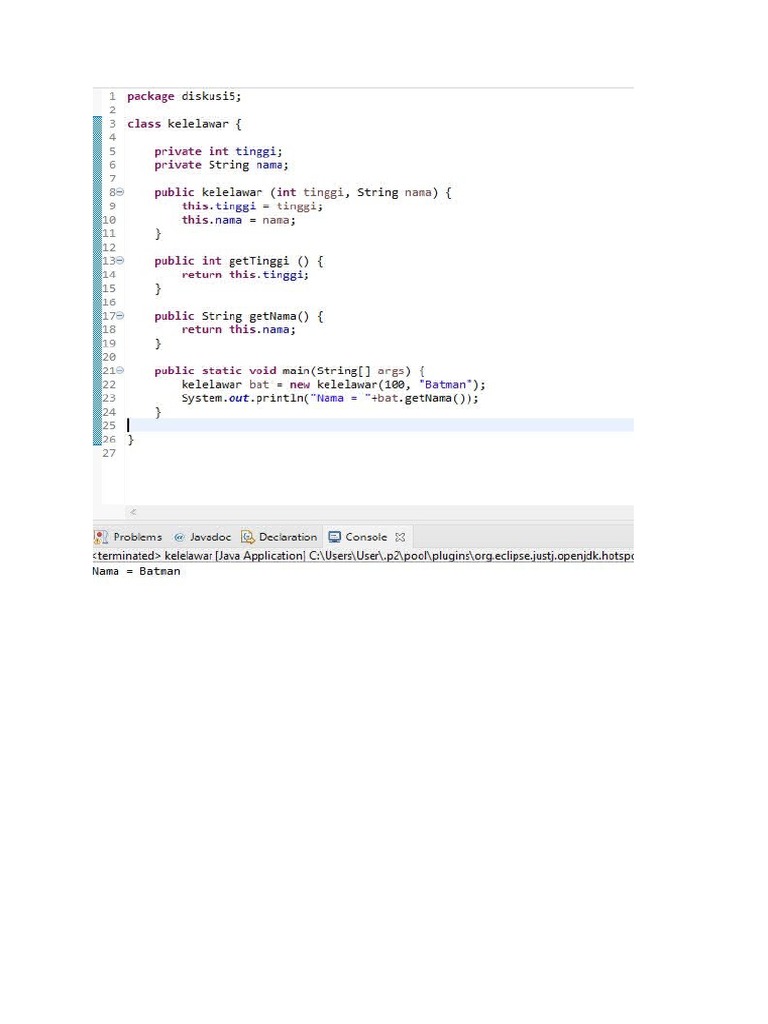Click 'this.tinggi = tinggi;' statement
Viewport: 768px width, 1024px height.
[252, 206]
